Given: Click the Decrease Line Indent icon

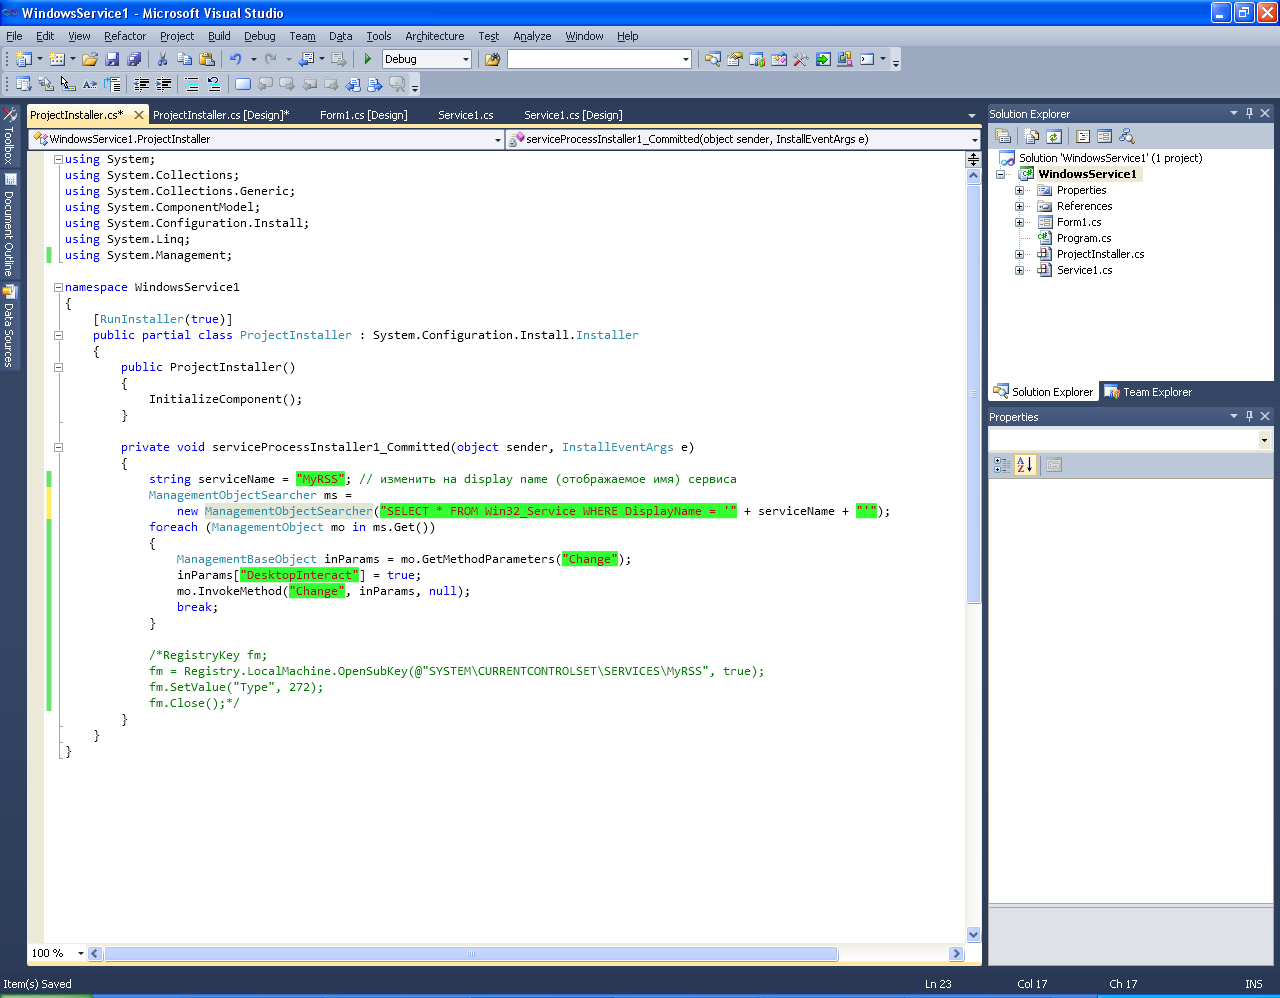Looking at the screenshot, I should [141, 84].
